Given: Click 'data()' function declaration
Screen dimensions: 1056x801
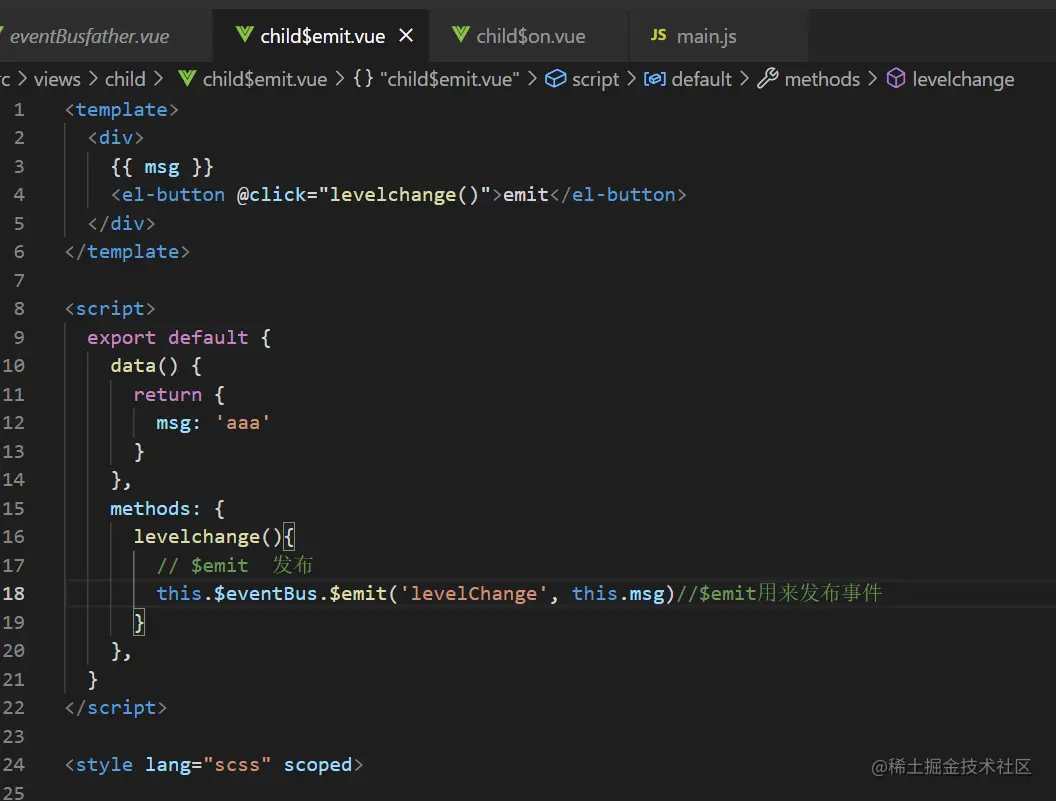Looking at the screenshot, I should 145,366.
